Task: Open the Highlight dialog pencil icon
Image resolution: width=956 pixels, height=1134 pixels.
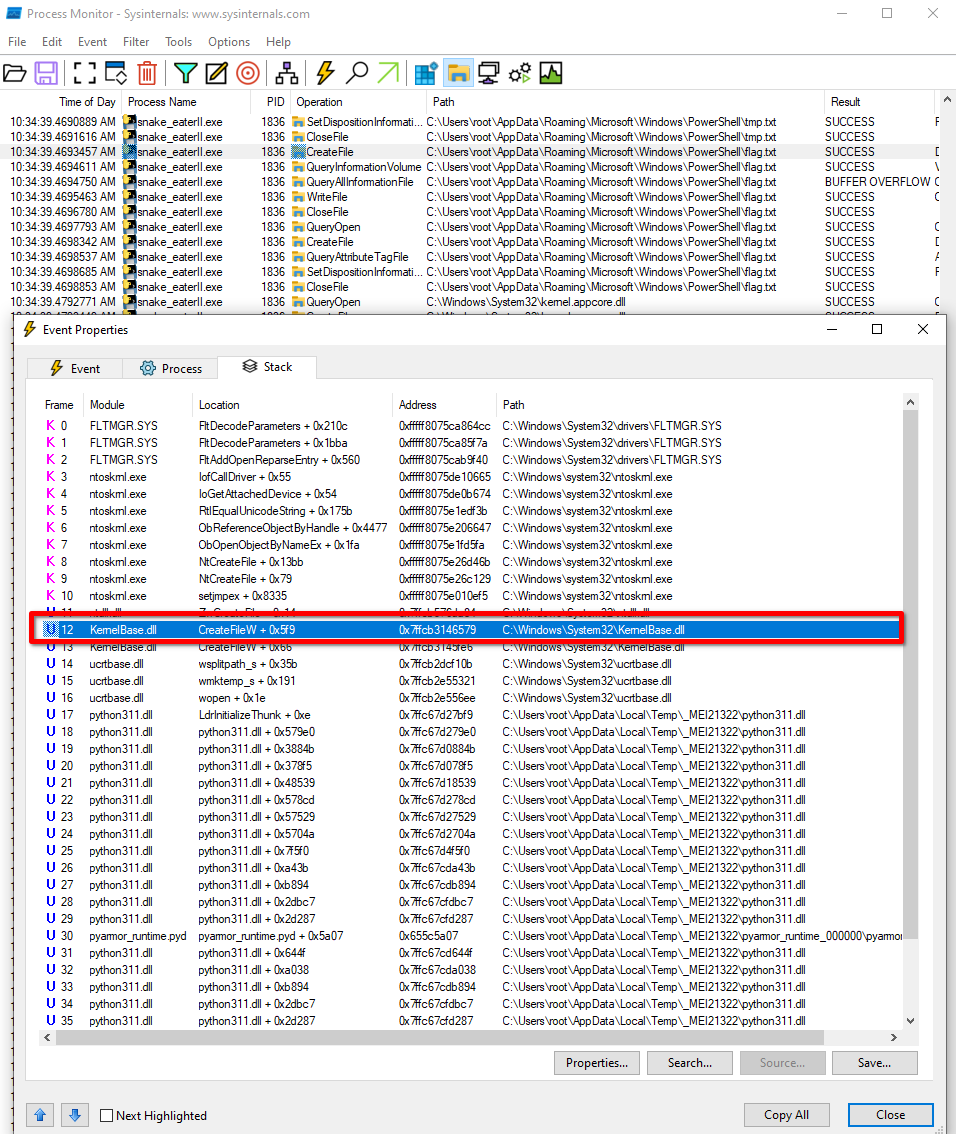Action: pyautogui.click(x=216, y=73)
